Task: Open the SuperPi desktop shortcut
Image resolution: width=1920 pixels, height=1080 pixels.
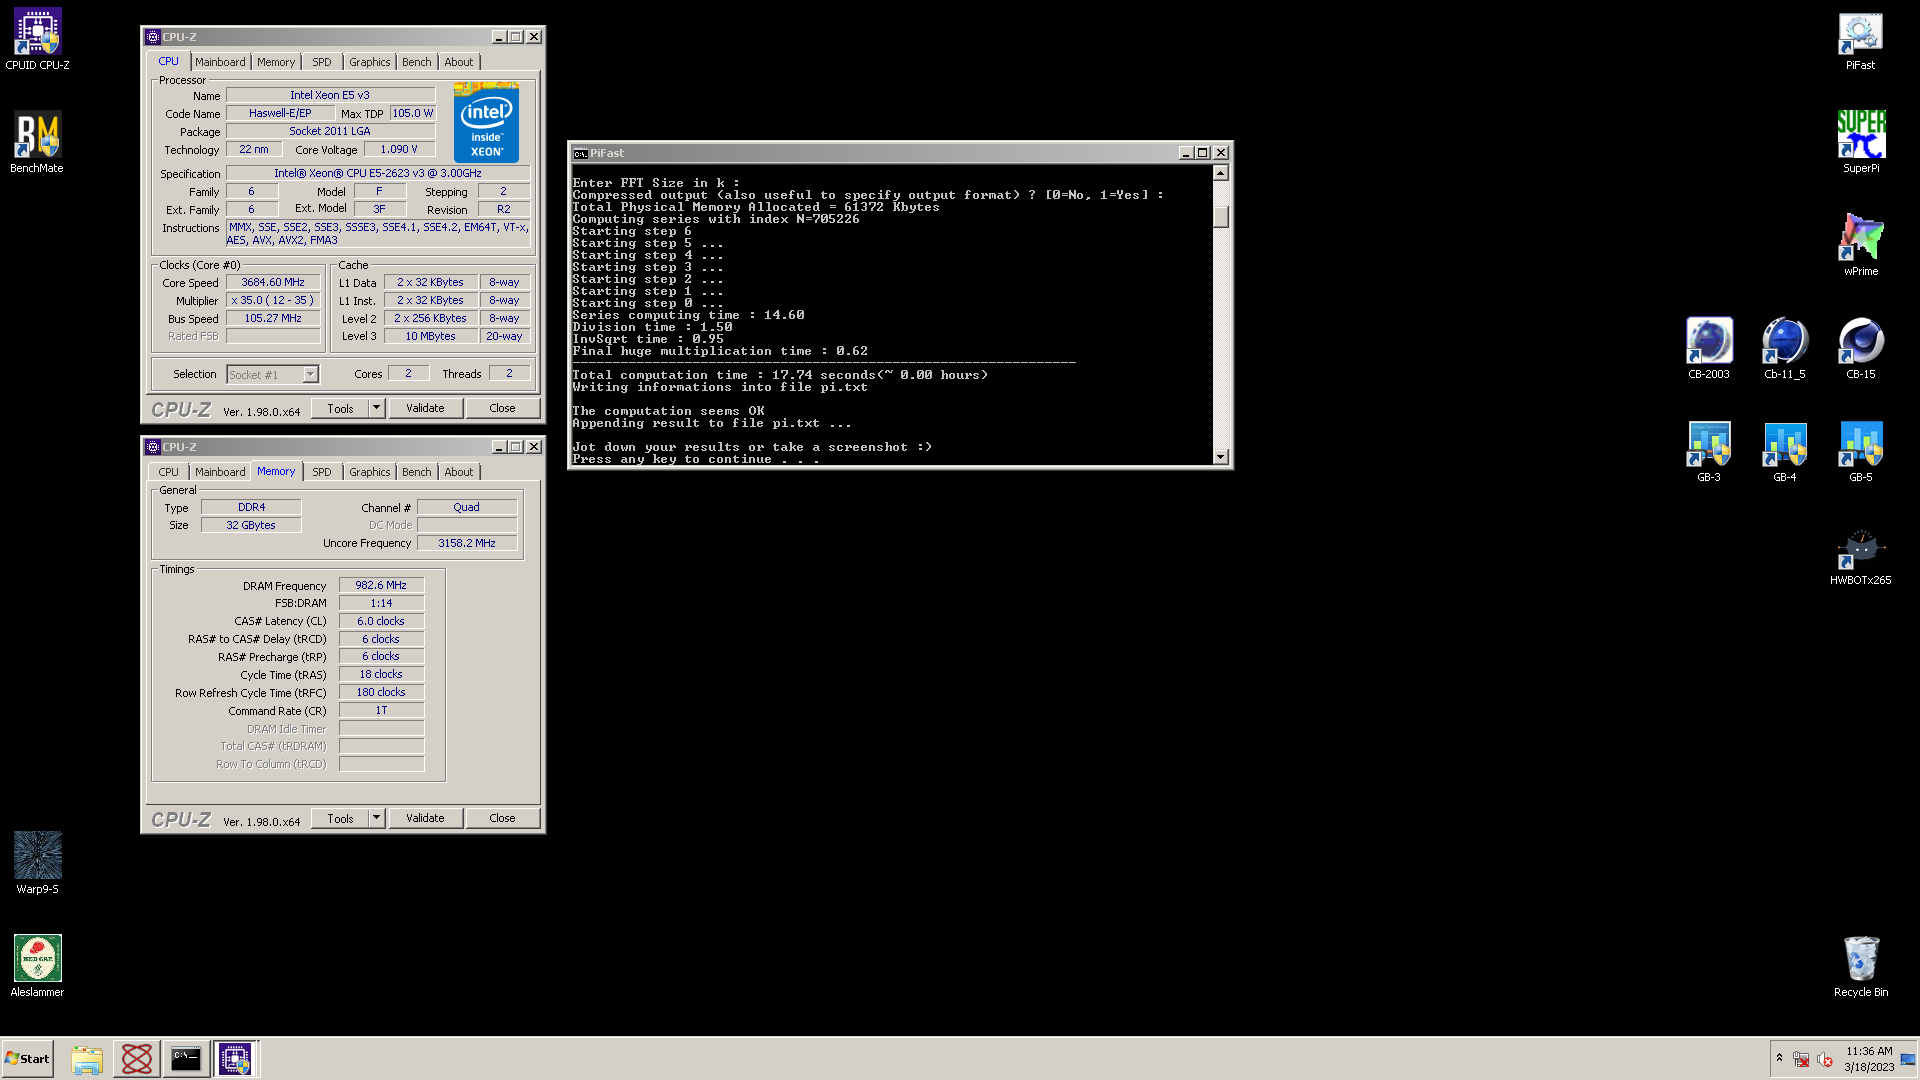Action: [x=1860, y=142]
